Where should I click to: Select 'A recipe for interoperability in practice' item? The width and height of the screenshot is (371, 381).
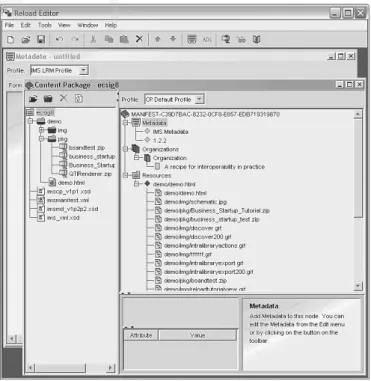(x=214, y=167)
